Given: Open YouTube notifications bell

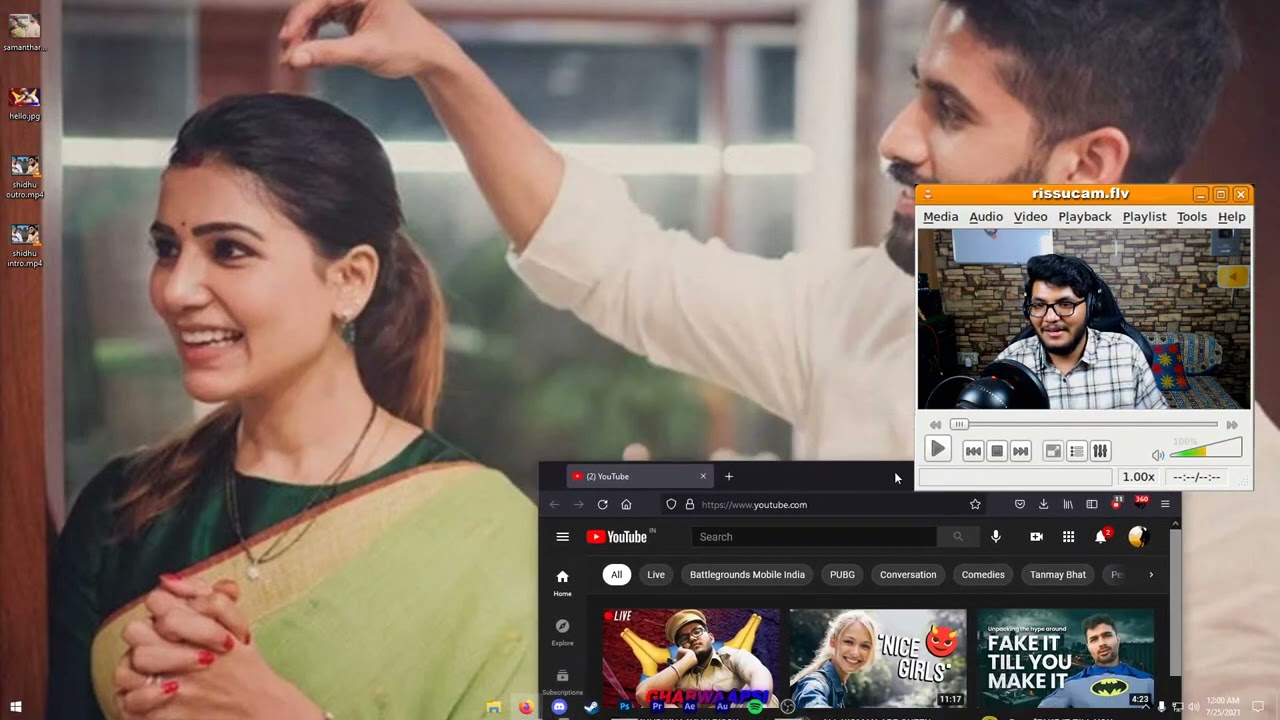Looking at the screenshot, I should click(1101, 536).
